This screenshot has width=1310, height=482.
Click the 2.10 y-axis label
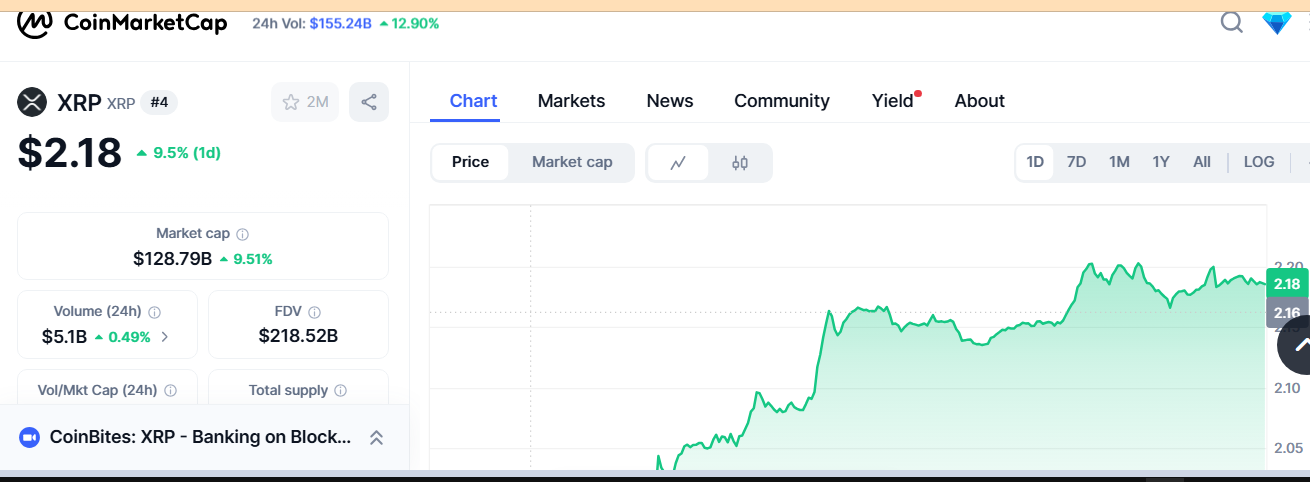tap(1287, 388)
